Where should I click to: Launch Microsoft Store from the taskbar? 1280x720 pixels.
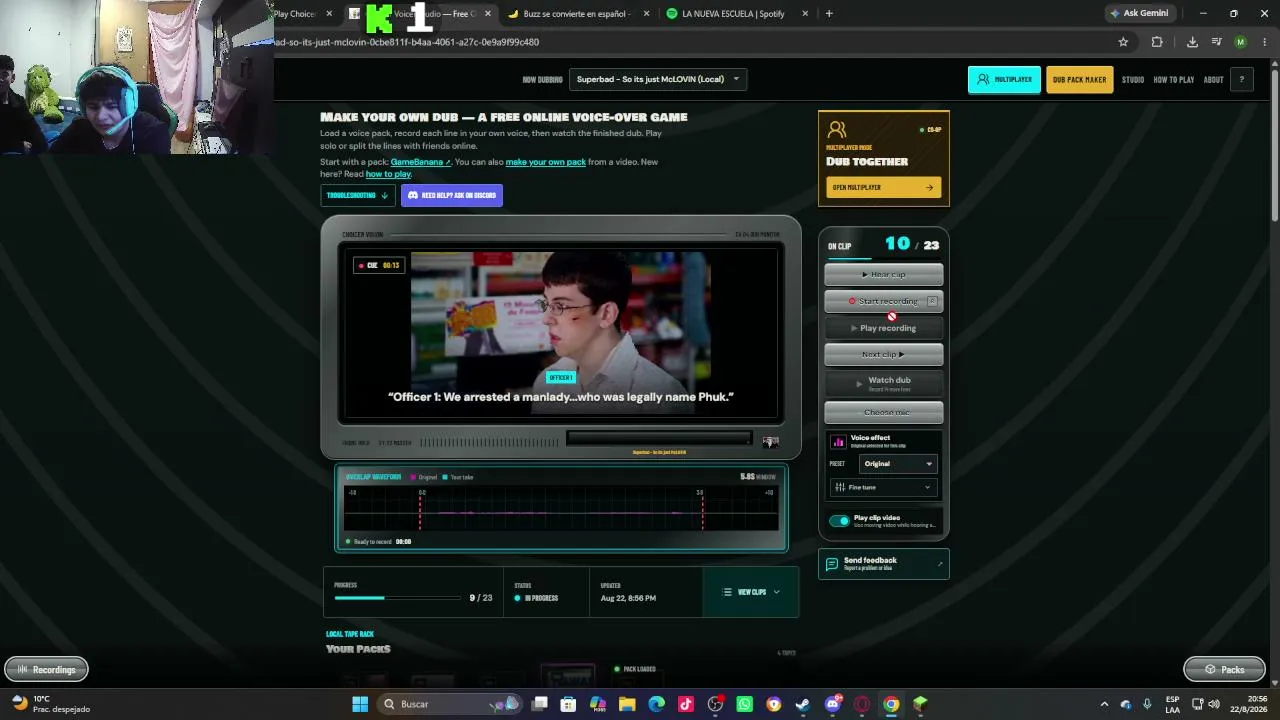569,704
